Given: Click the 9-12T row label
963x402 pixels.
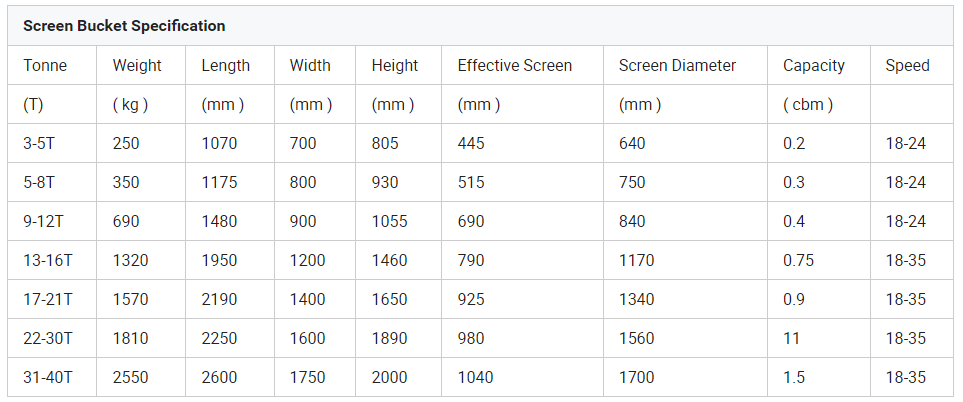Looking at the screenshot, I should [x=46, y=221].
